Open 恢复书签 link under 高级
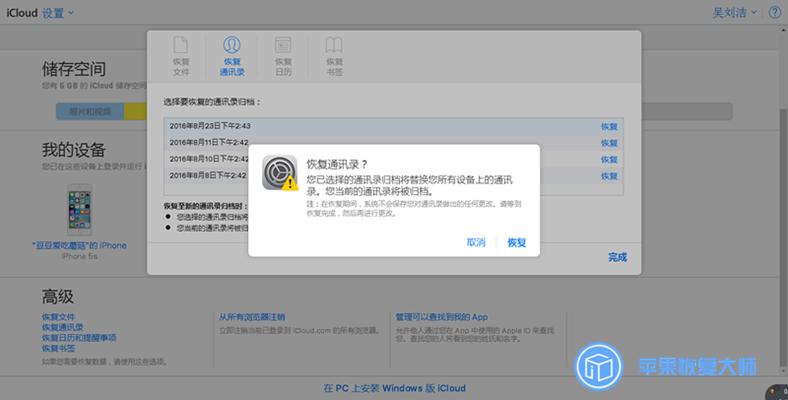 [x=58, y=348]
